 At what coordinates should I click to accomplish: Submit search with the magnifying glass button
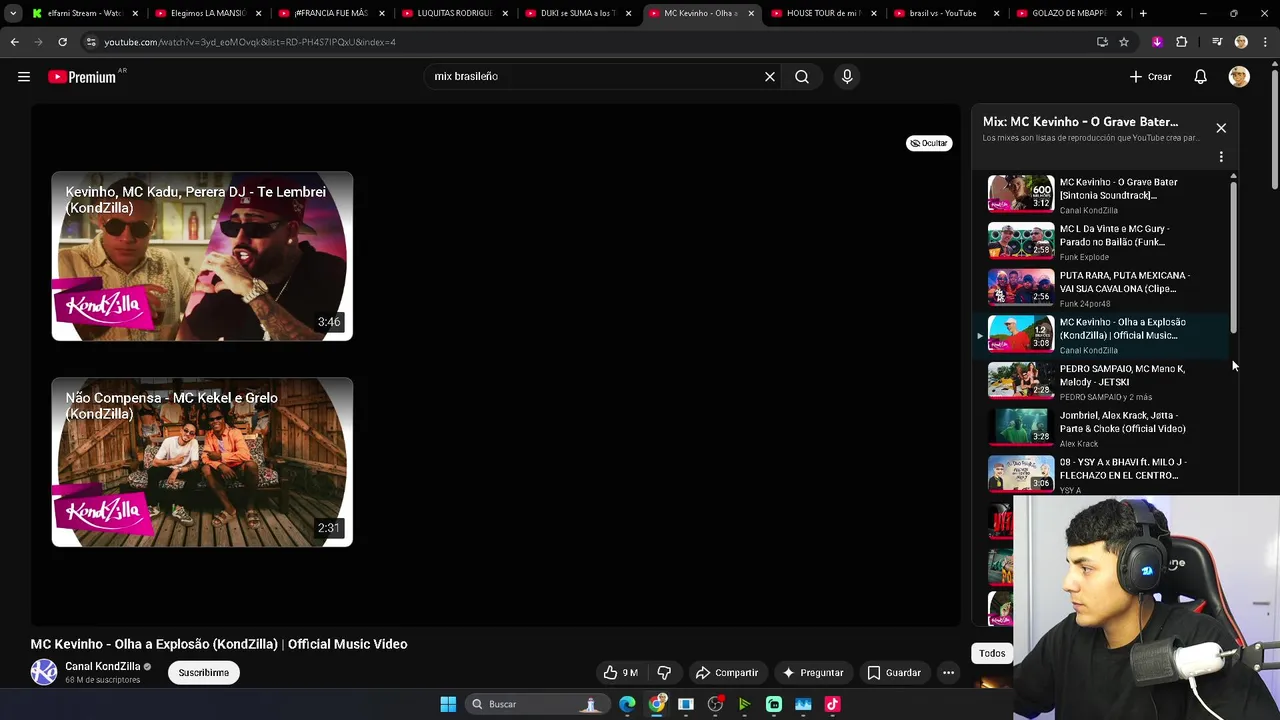click(x=802, y=77)
